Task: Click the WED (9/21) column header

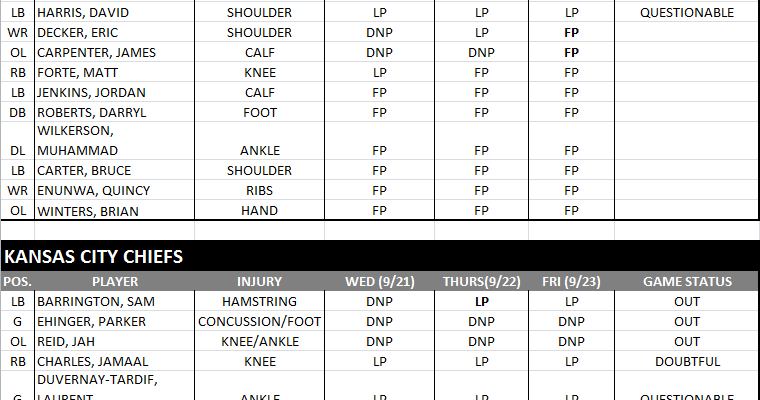Action: click(x=379, y=282)
